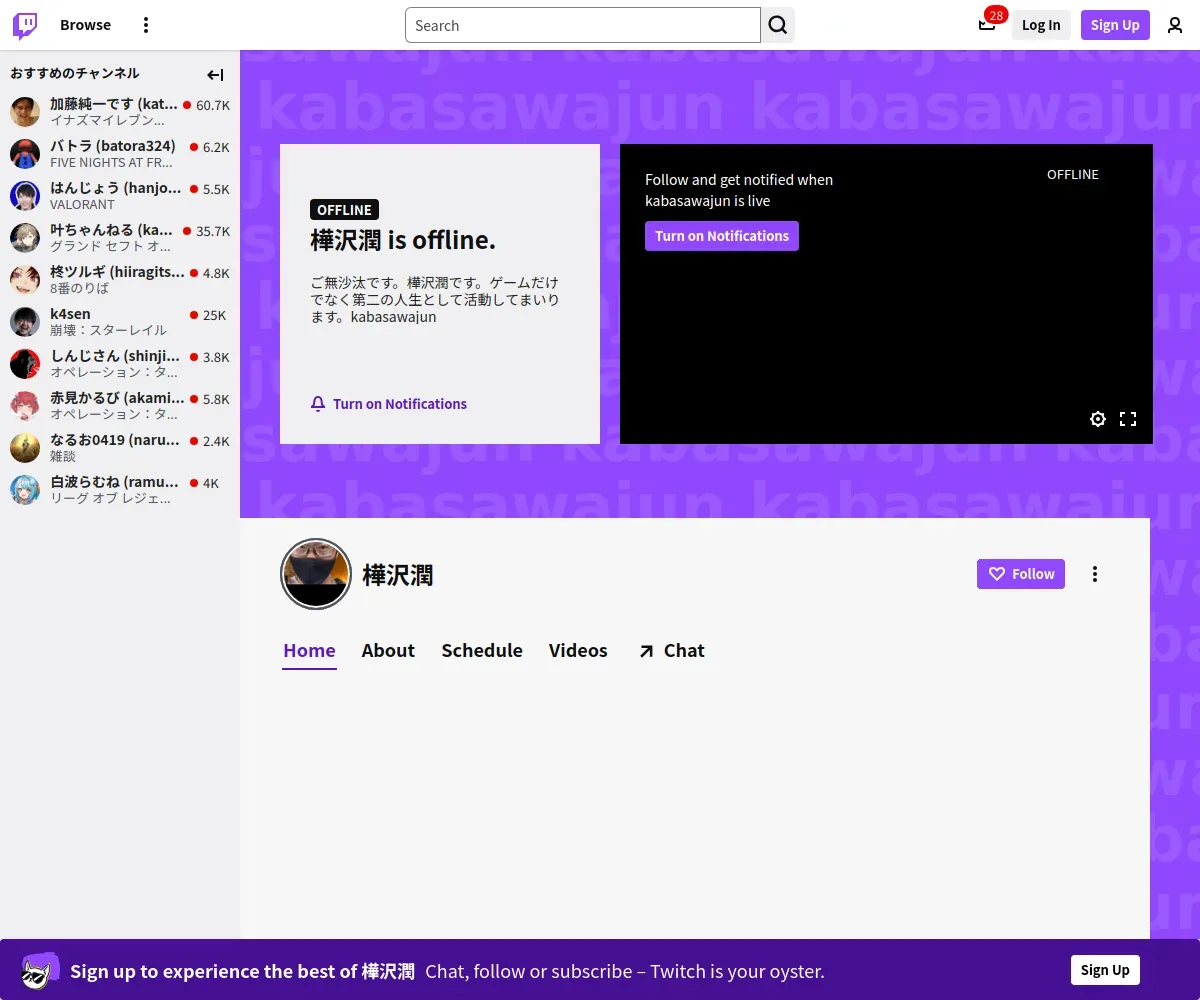The height and width of the screenshot is (1000, 1200).
Task: Collapse the recommended channels sidebar
Action: click(215, 74)
